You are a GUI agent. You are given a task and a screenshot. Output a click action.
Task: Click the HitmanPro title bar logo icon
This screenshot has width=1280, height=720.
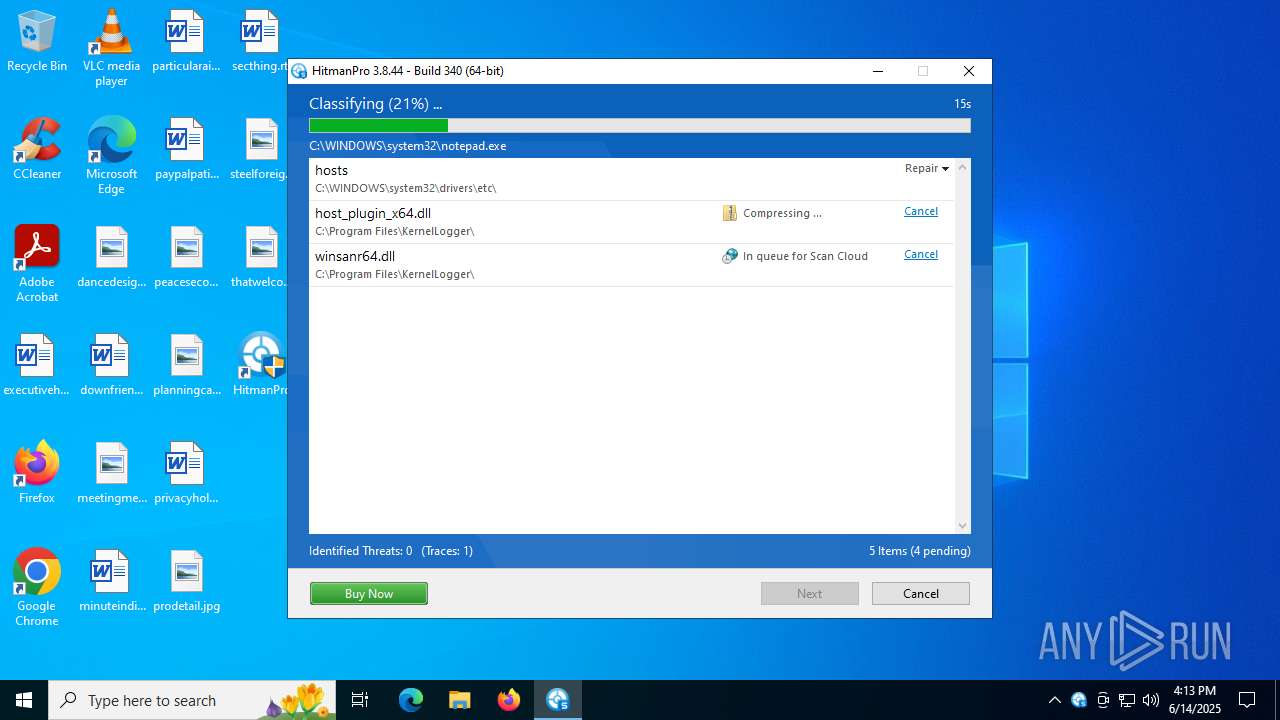299,71
